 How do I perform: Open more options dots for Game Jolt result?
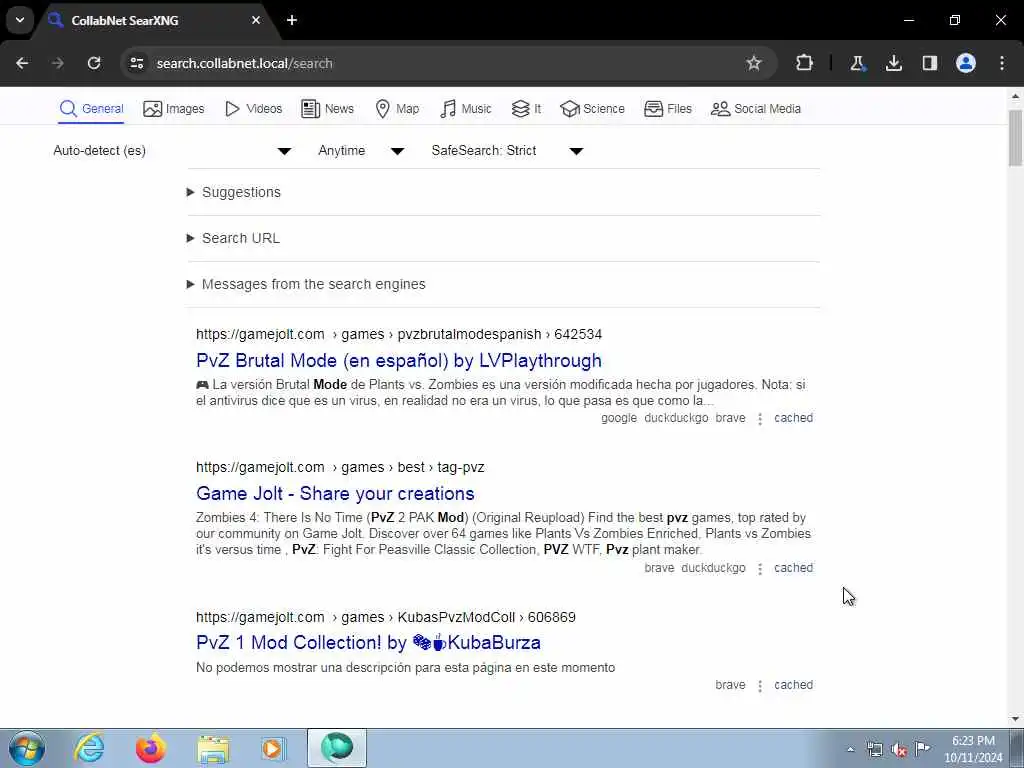(760, 569)
